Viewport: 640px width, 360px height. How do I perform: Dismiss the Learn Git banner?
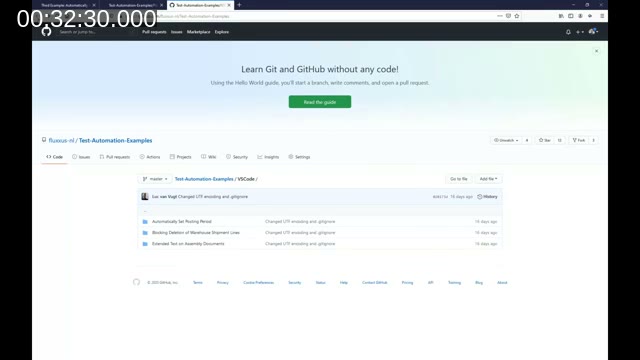[x=596, y=51]
